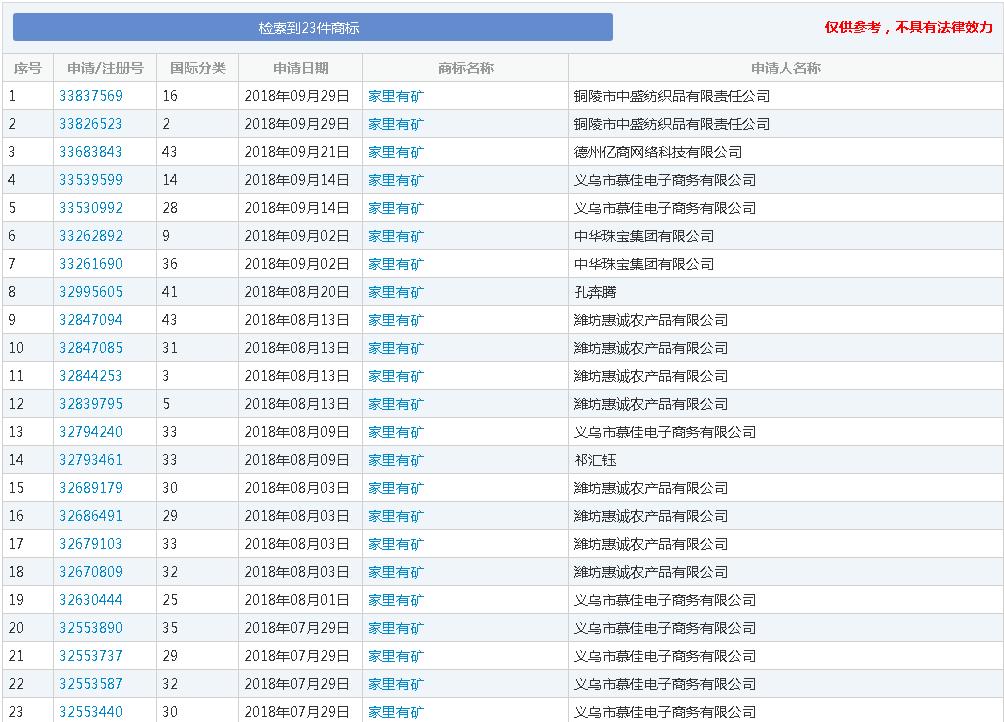Open application number 32793461
Image resolution: width=1004 pixels, height=722 pixels.
(91, 460)
